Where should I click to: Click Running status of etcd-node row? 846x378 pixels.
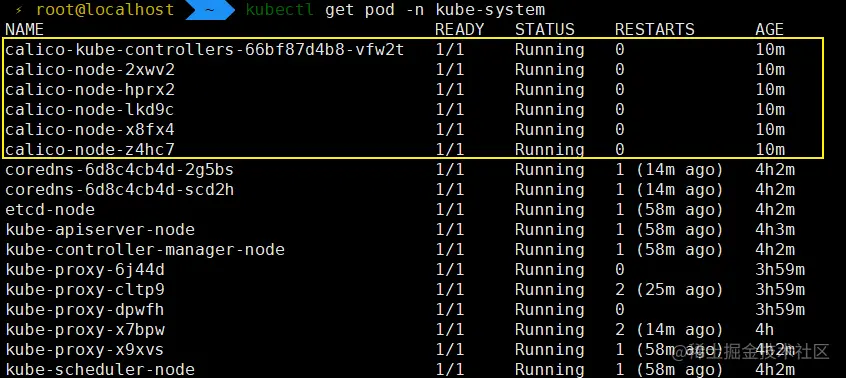549,210
